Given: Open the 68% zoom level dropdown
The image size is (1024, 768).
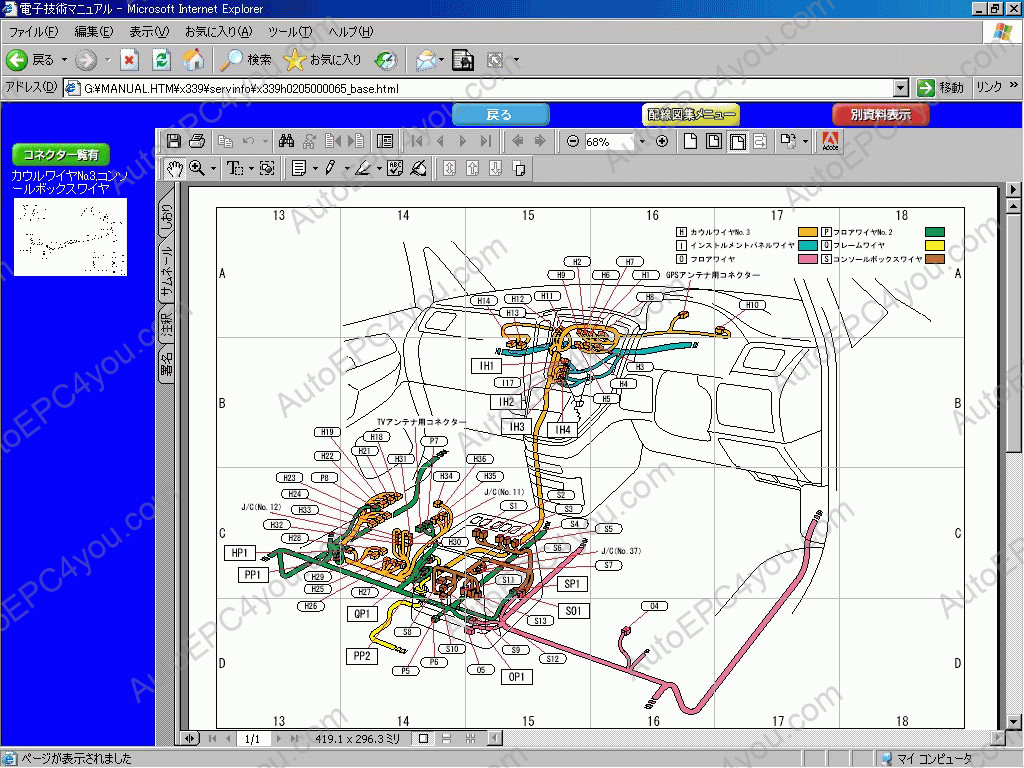Looking at the screenshot, I should pyautogui.click(x=642, y=140).
